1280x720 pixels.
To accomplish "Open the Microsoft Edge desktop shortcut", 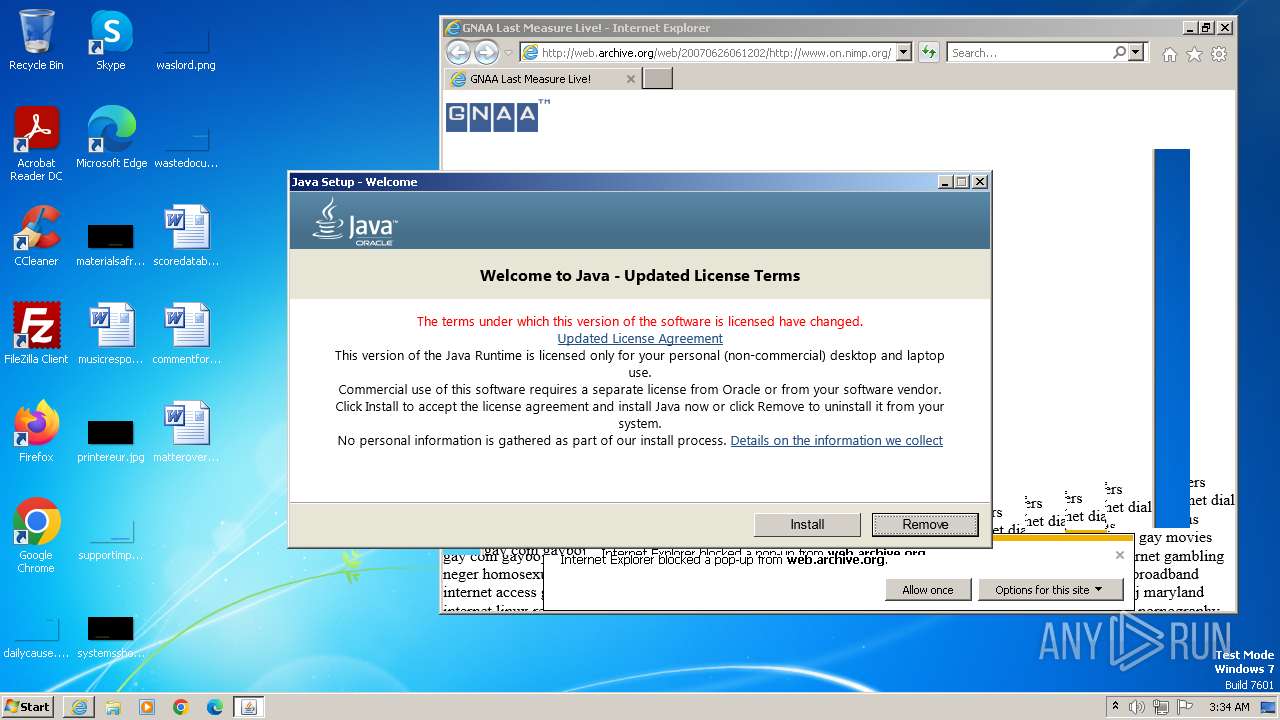I will [111, 138].
